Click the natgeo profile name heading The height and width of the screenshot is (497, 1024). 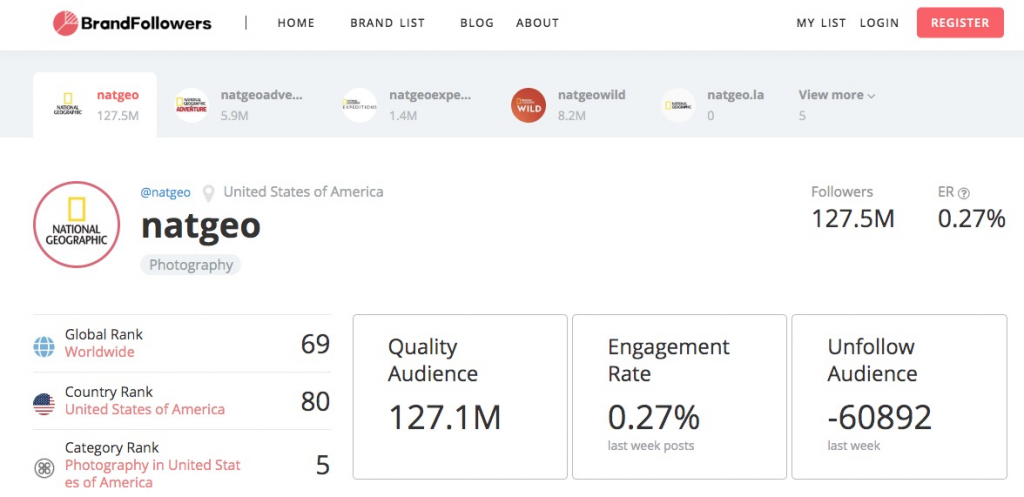point(200,225)
